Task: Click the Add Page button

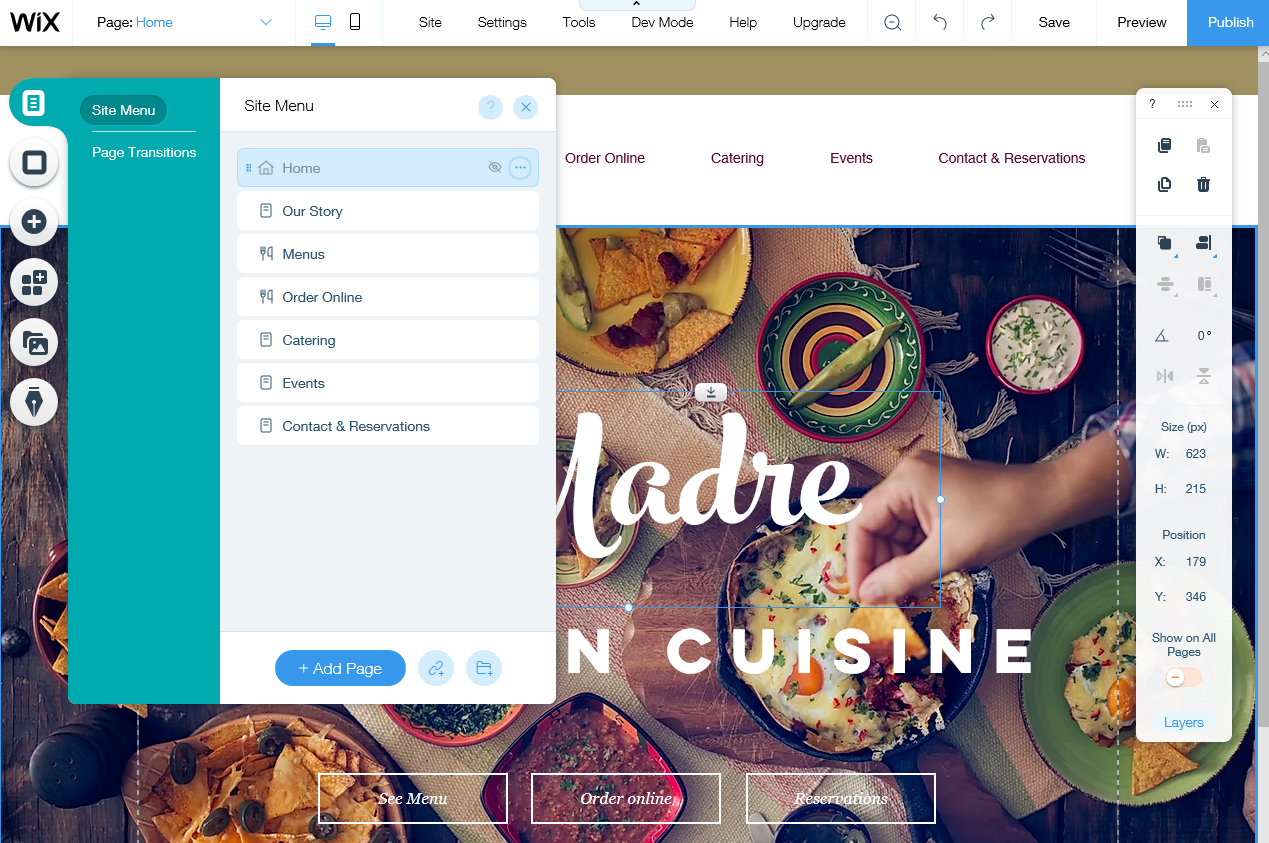Action: (x=340, y=668)
